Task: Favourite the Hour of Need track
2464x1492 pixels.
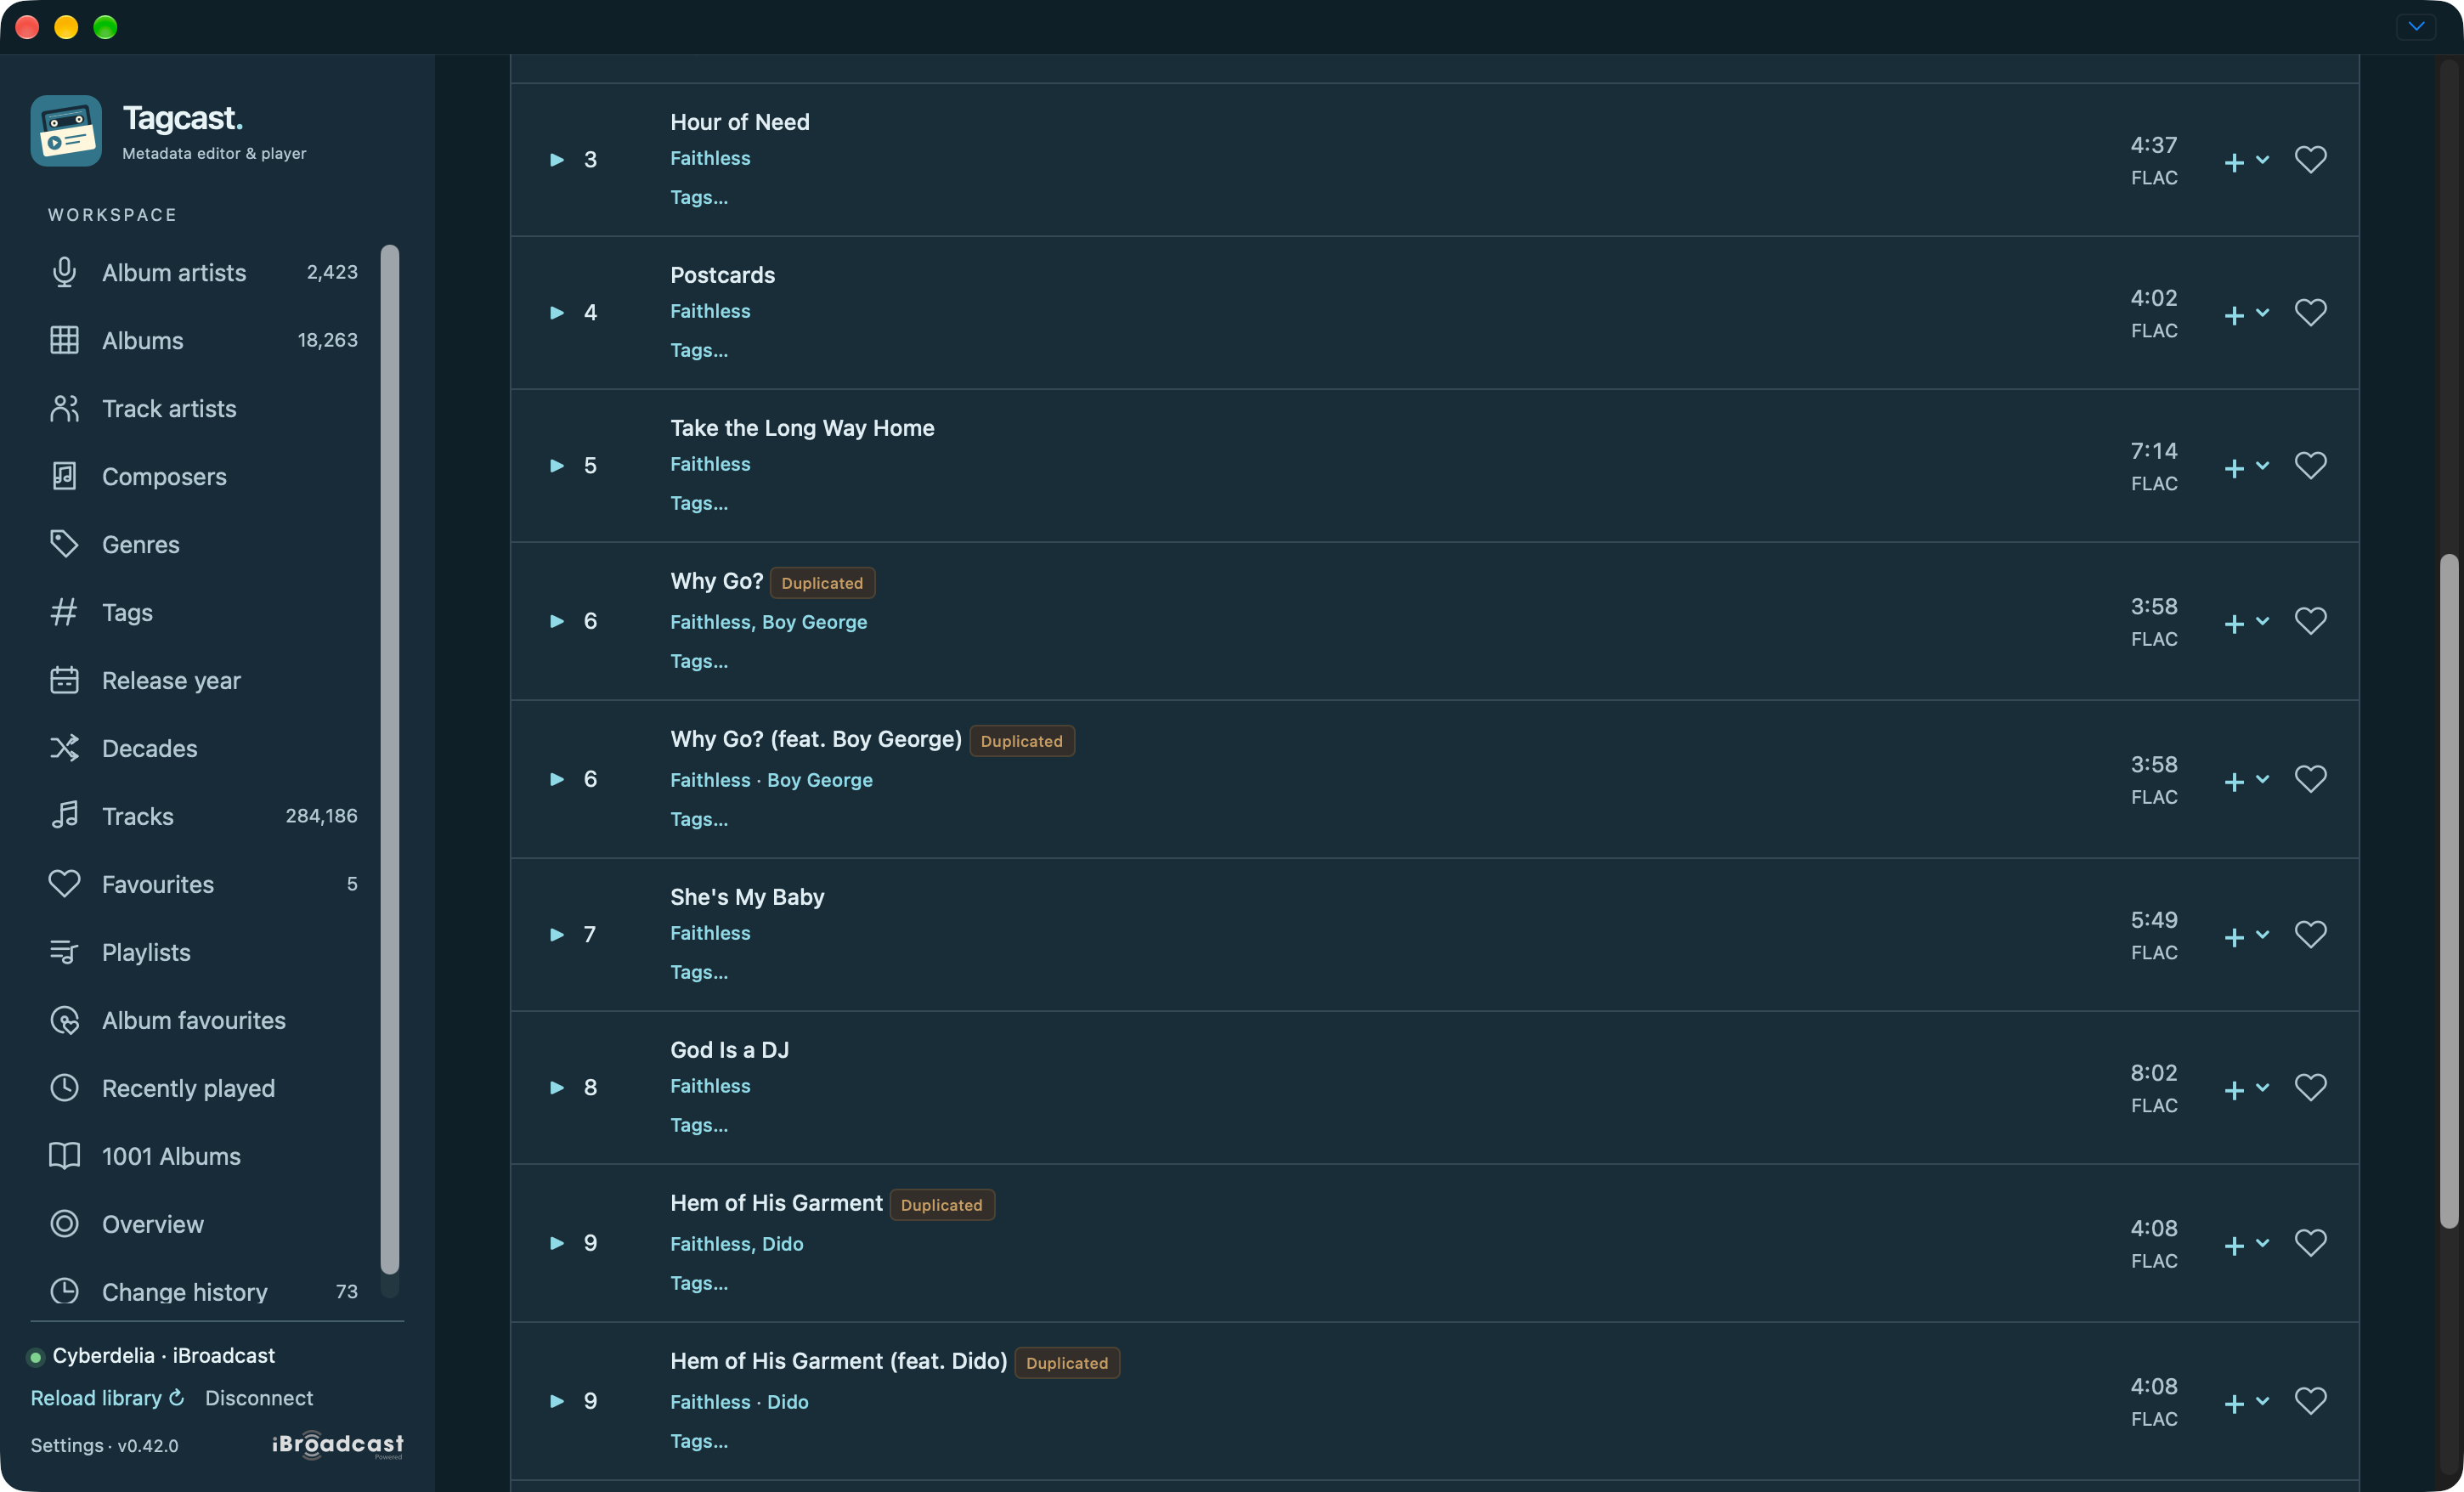Action: click(2310, 160)
